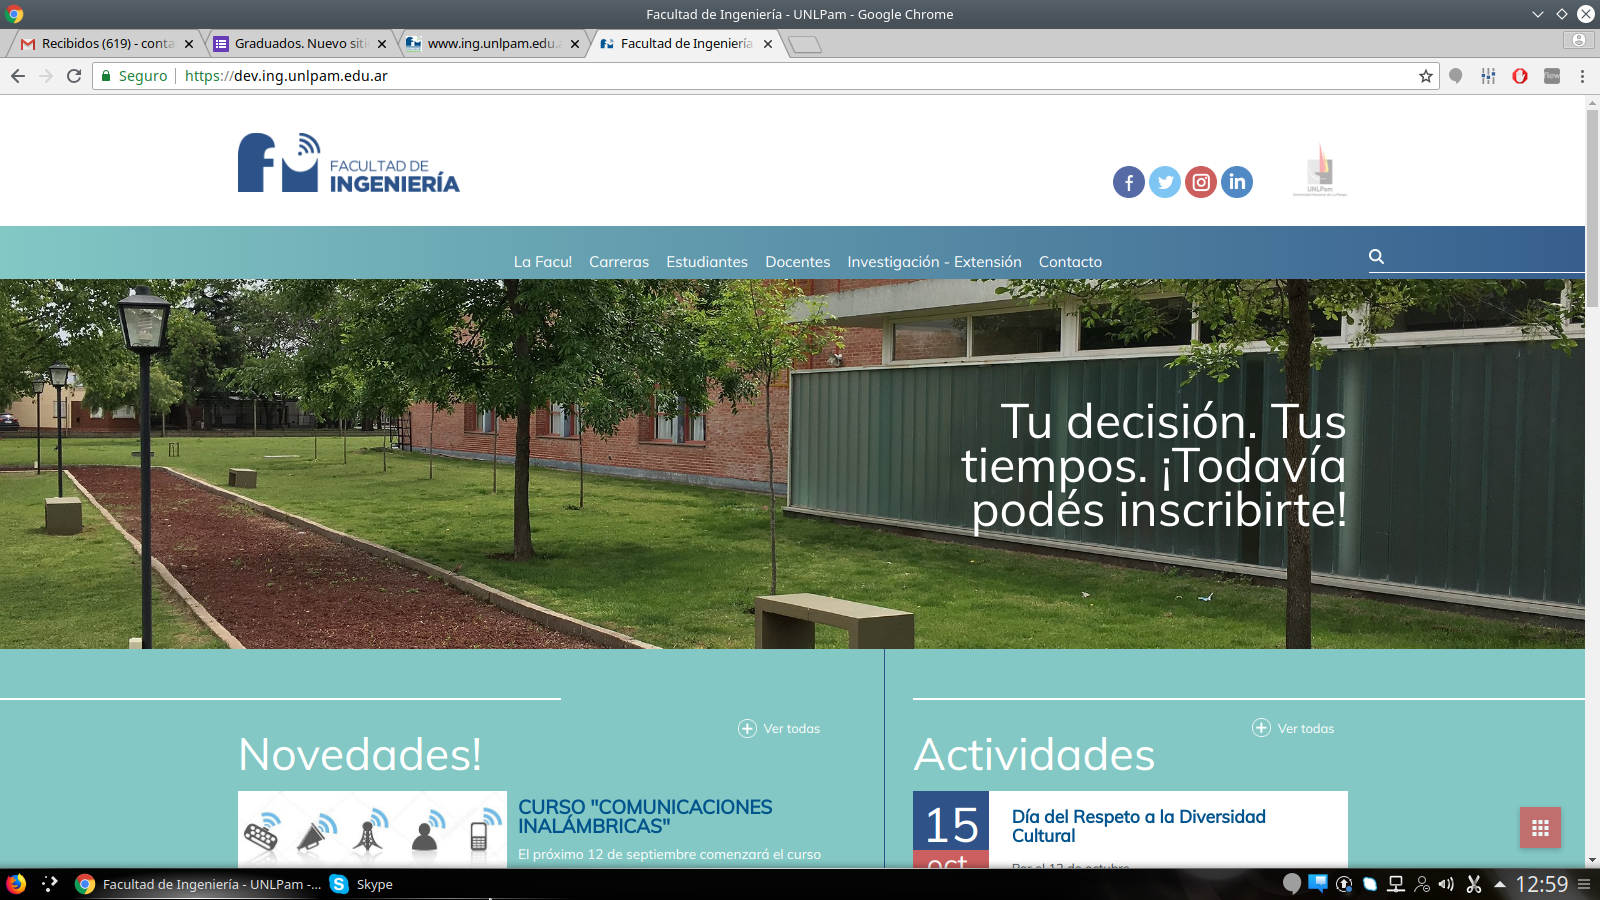Viewport: 1600px width, 900px height.
Task: Click Ver todas next to Actividades
Action: click(x=1294, y=729)
